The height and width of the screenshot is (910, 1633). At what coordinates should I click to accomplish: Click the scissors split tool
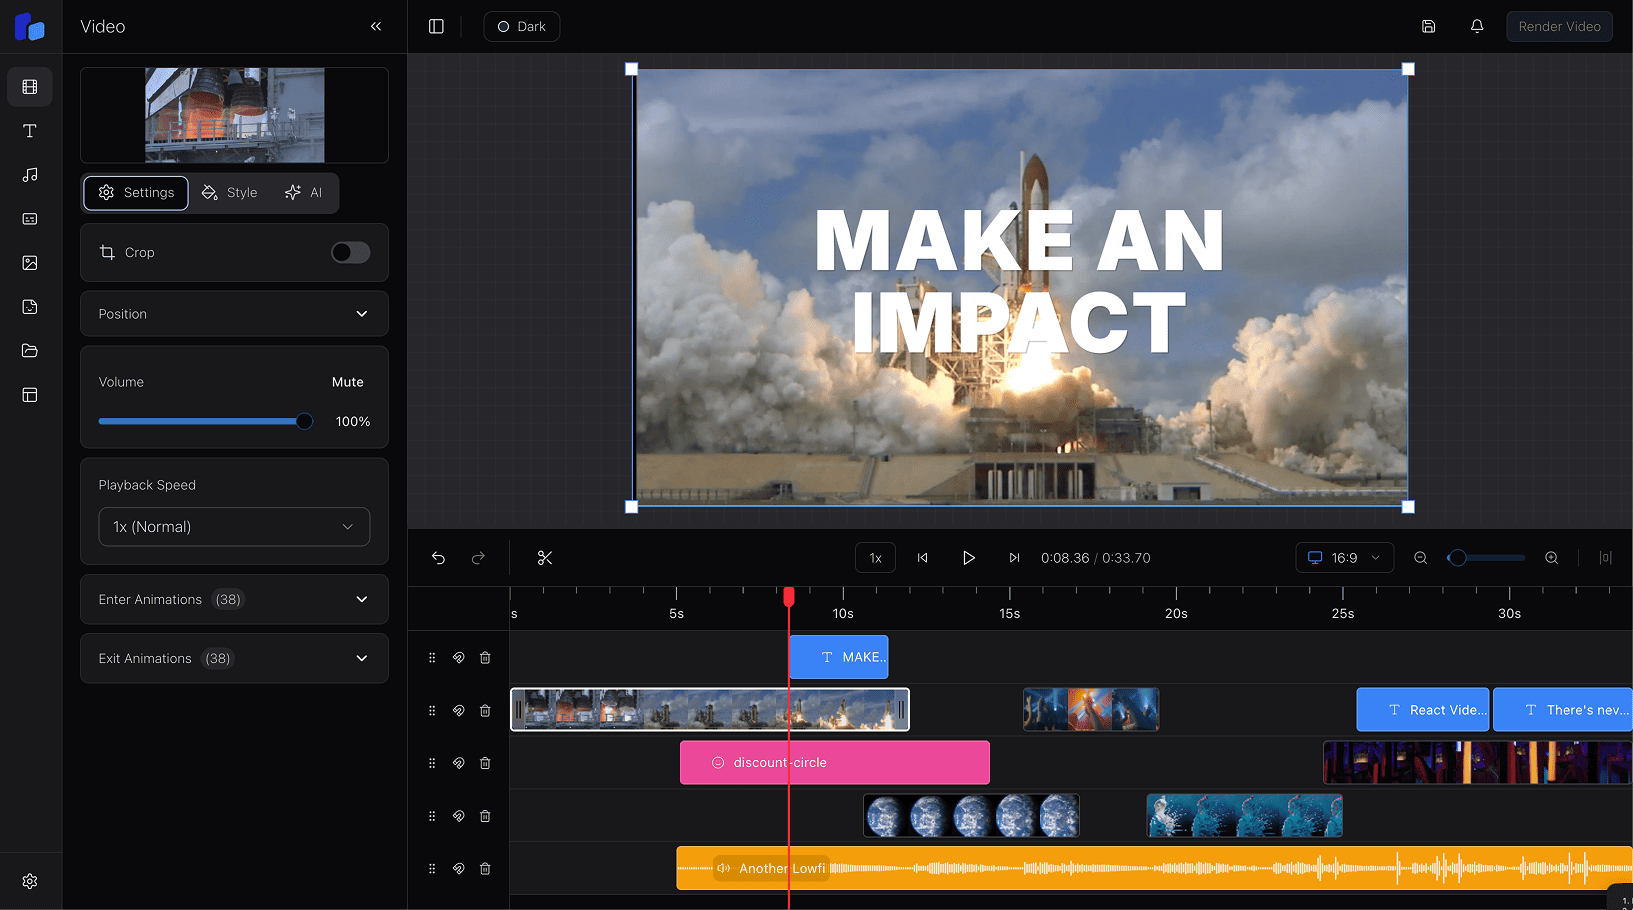545,558
